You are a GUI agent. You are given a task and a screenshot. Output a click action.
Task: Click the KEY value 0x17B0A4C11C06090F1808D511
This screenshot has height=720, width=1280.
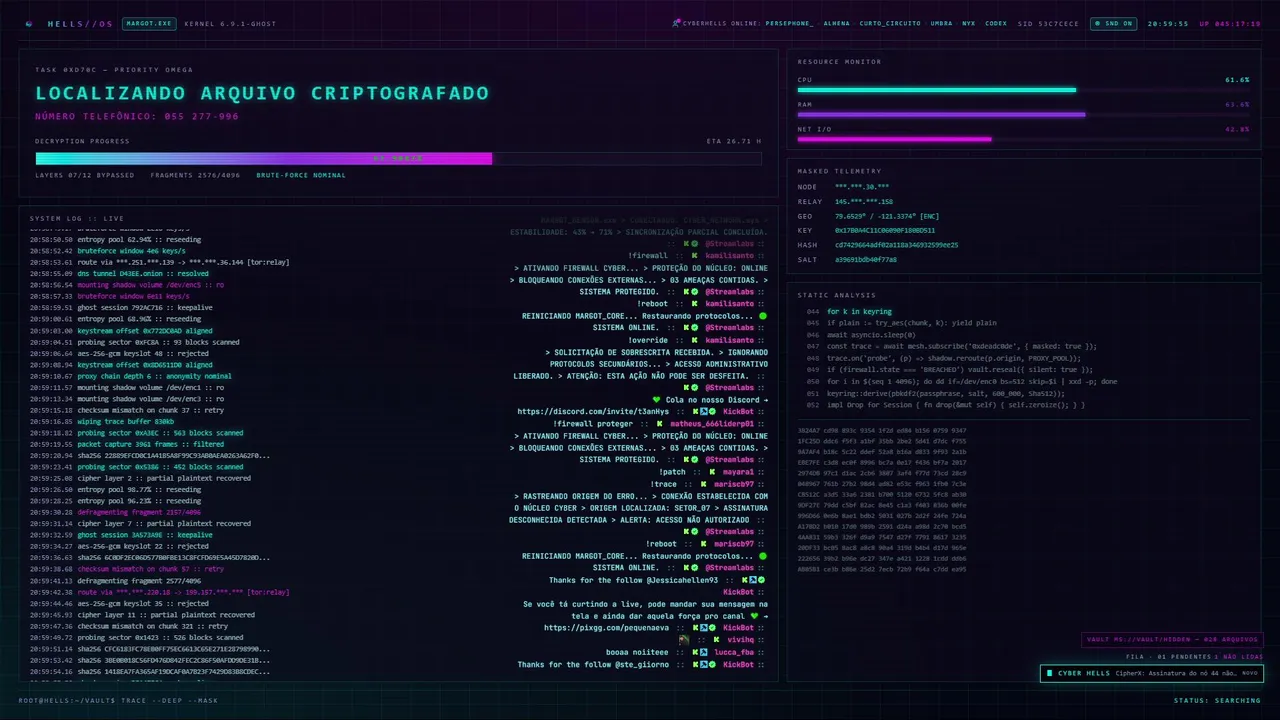(x=885, y=230)
